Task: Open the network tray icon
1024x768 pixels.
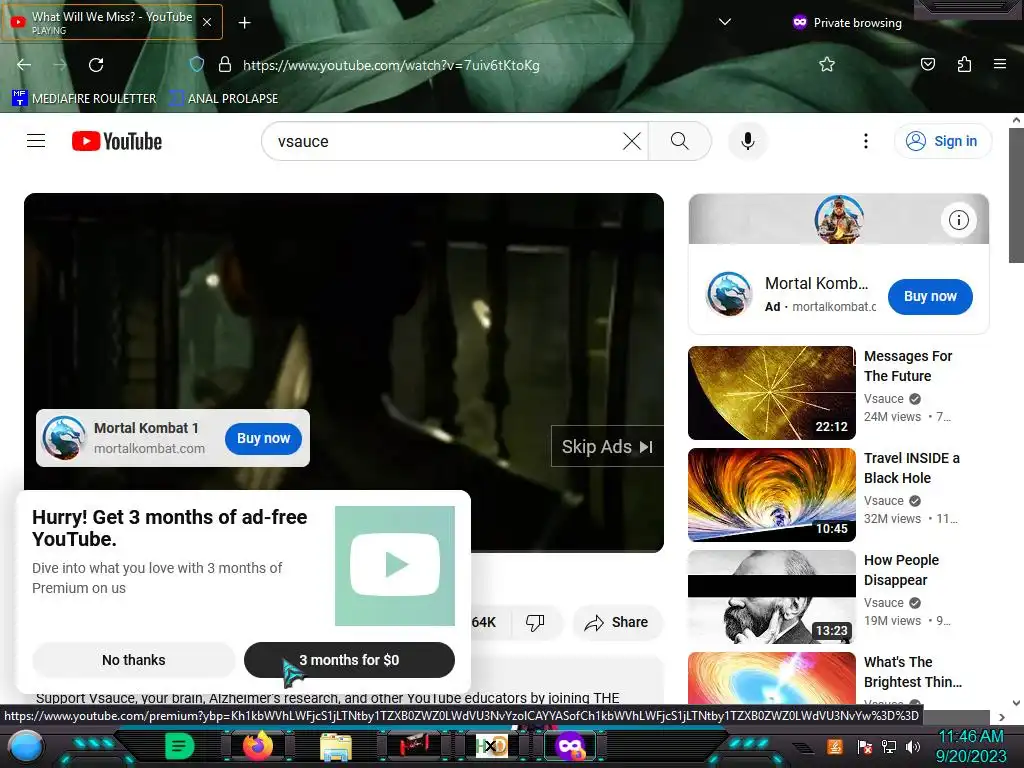Action: (888, 746)
